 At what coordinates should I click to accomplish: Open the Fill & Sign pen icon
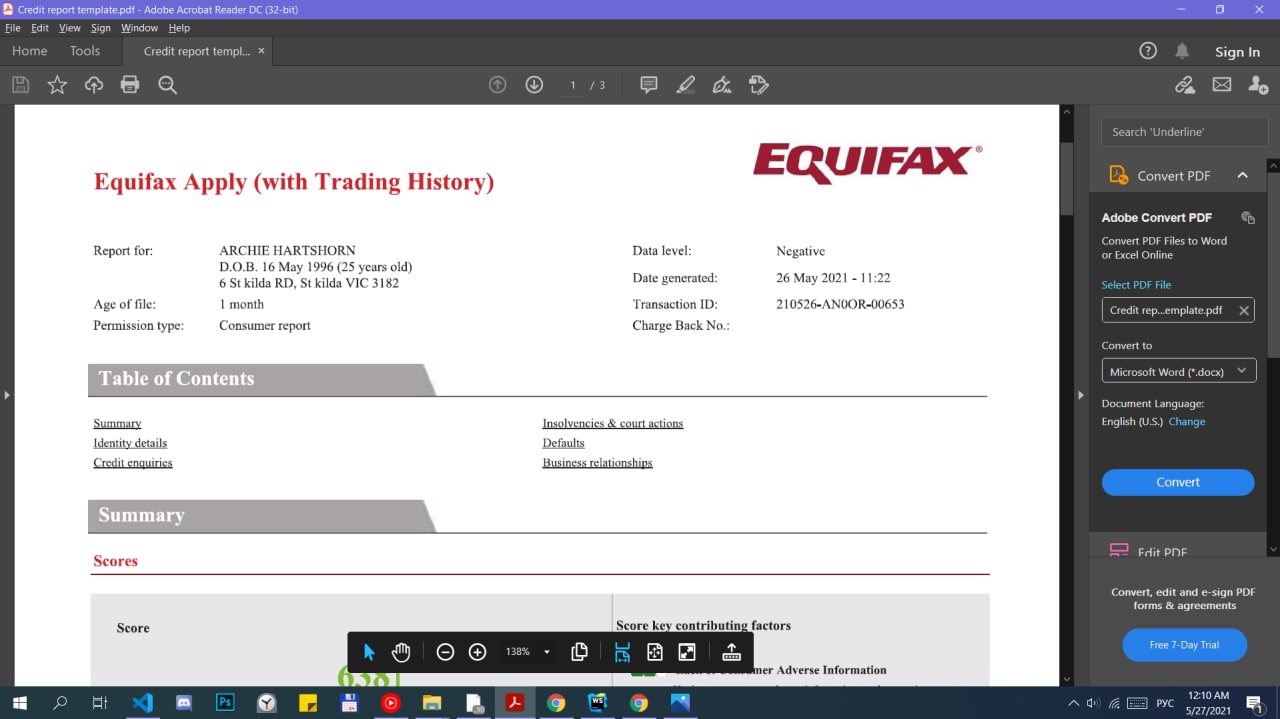pyautogui.click(x=722, y=85)
